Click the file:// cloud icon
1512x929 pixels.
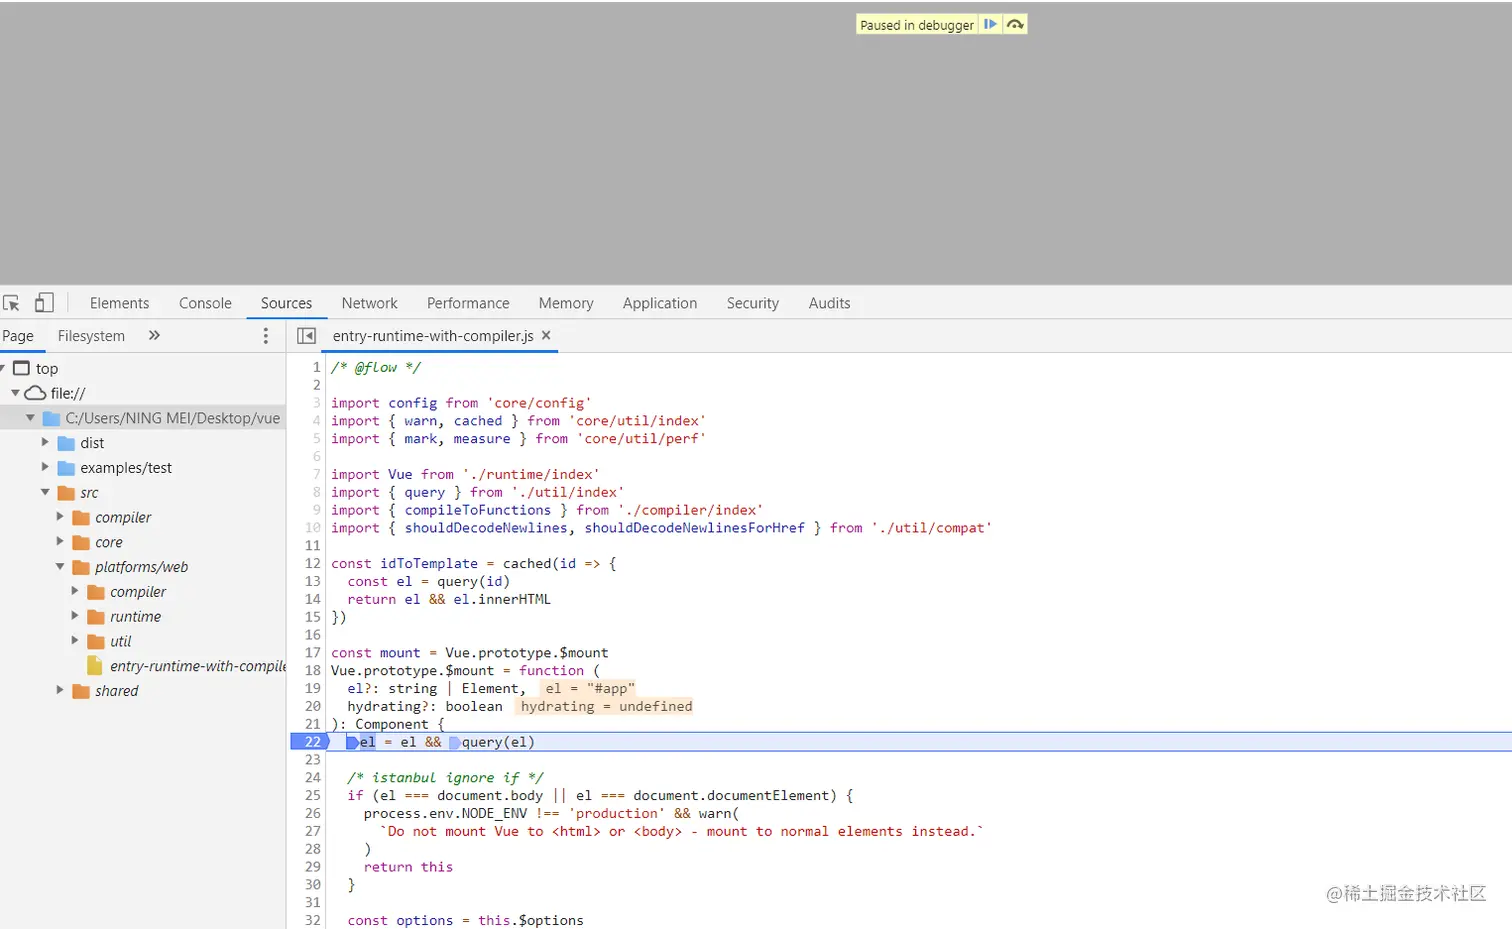[x=35, y=393]
